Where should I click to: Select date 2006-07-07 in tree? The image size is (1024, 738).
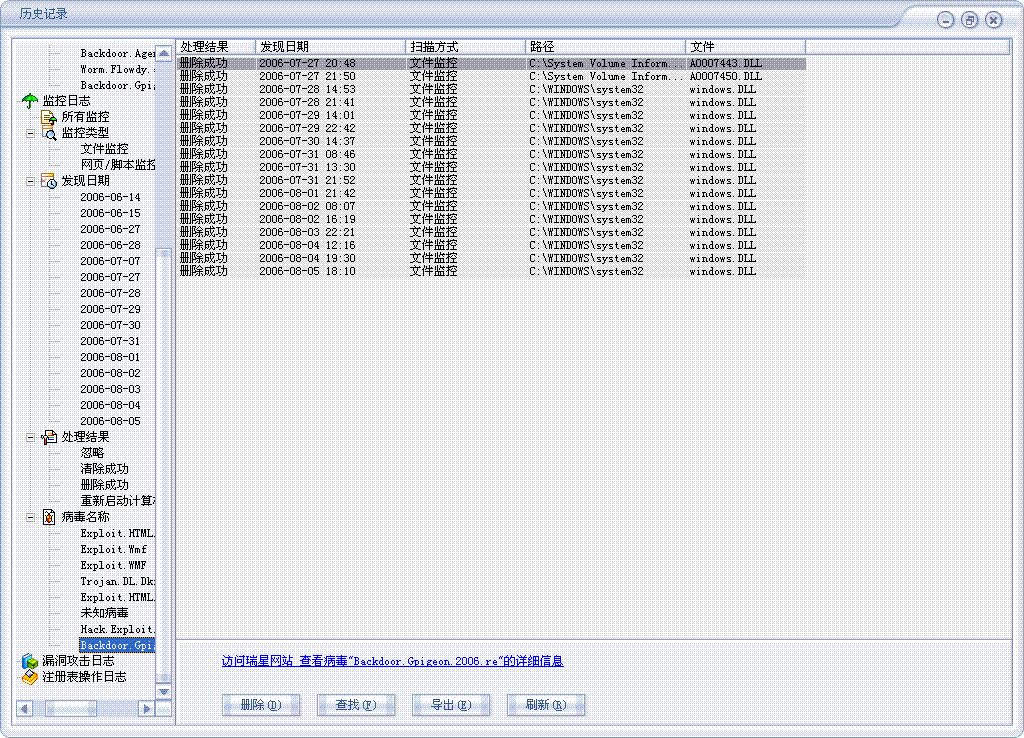(x=110, y=261)
